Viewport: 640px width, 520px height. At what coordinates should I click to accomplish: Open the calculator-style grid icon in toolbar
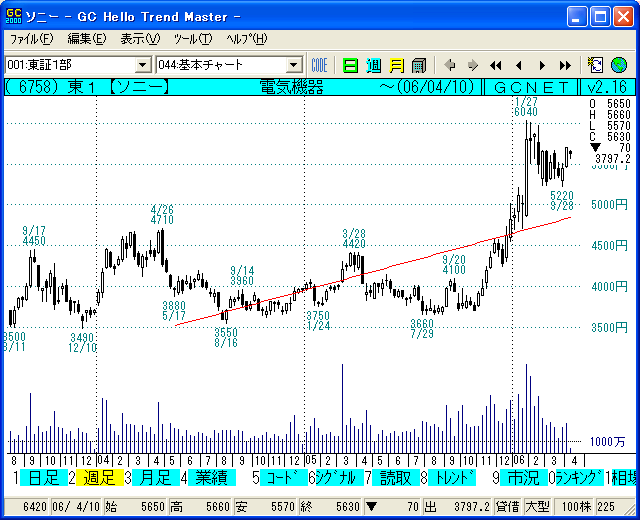(x=419, y=65)
